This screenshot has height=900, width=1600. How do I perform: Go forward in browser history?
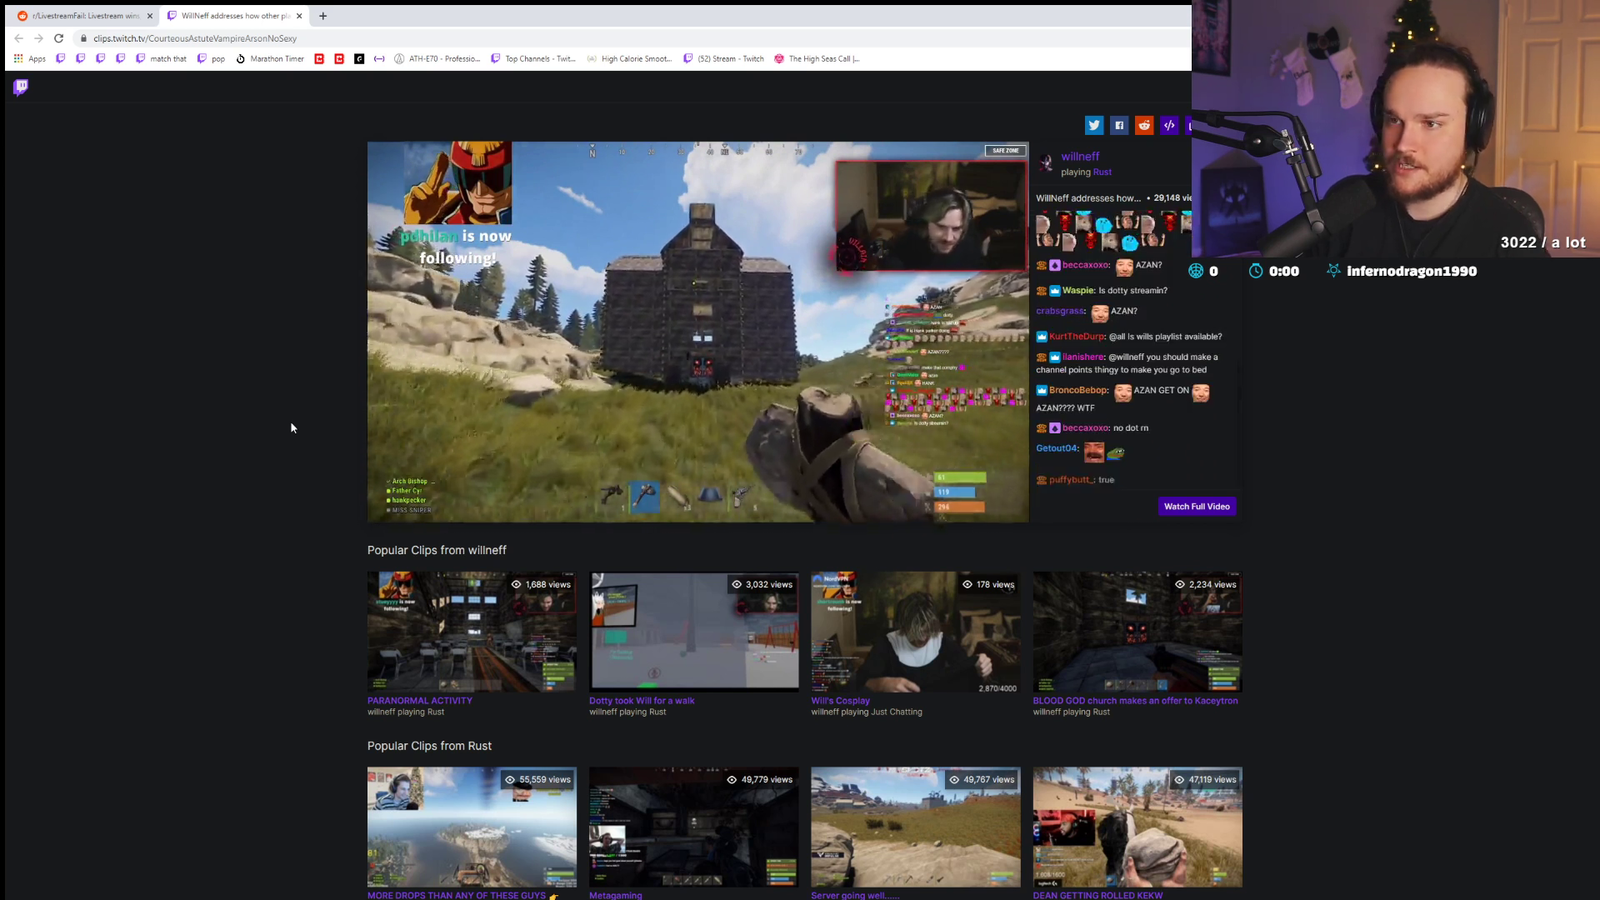click(x=38, y=38)
